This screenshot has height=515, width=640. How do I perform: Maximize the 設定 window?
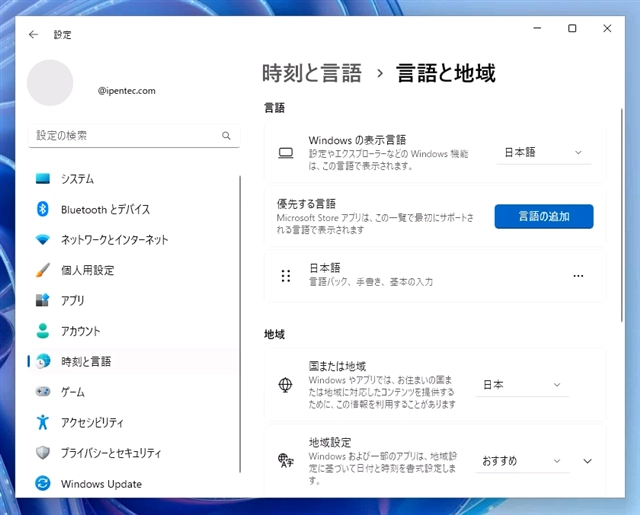[x=572, y=28]
